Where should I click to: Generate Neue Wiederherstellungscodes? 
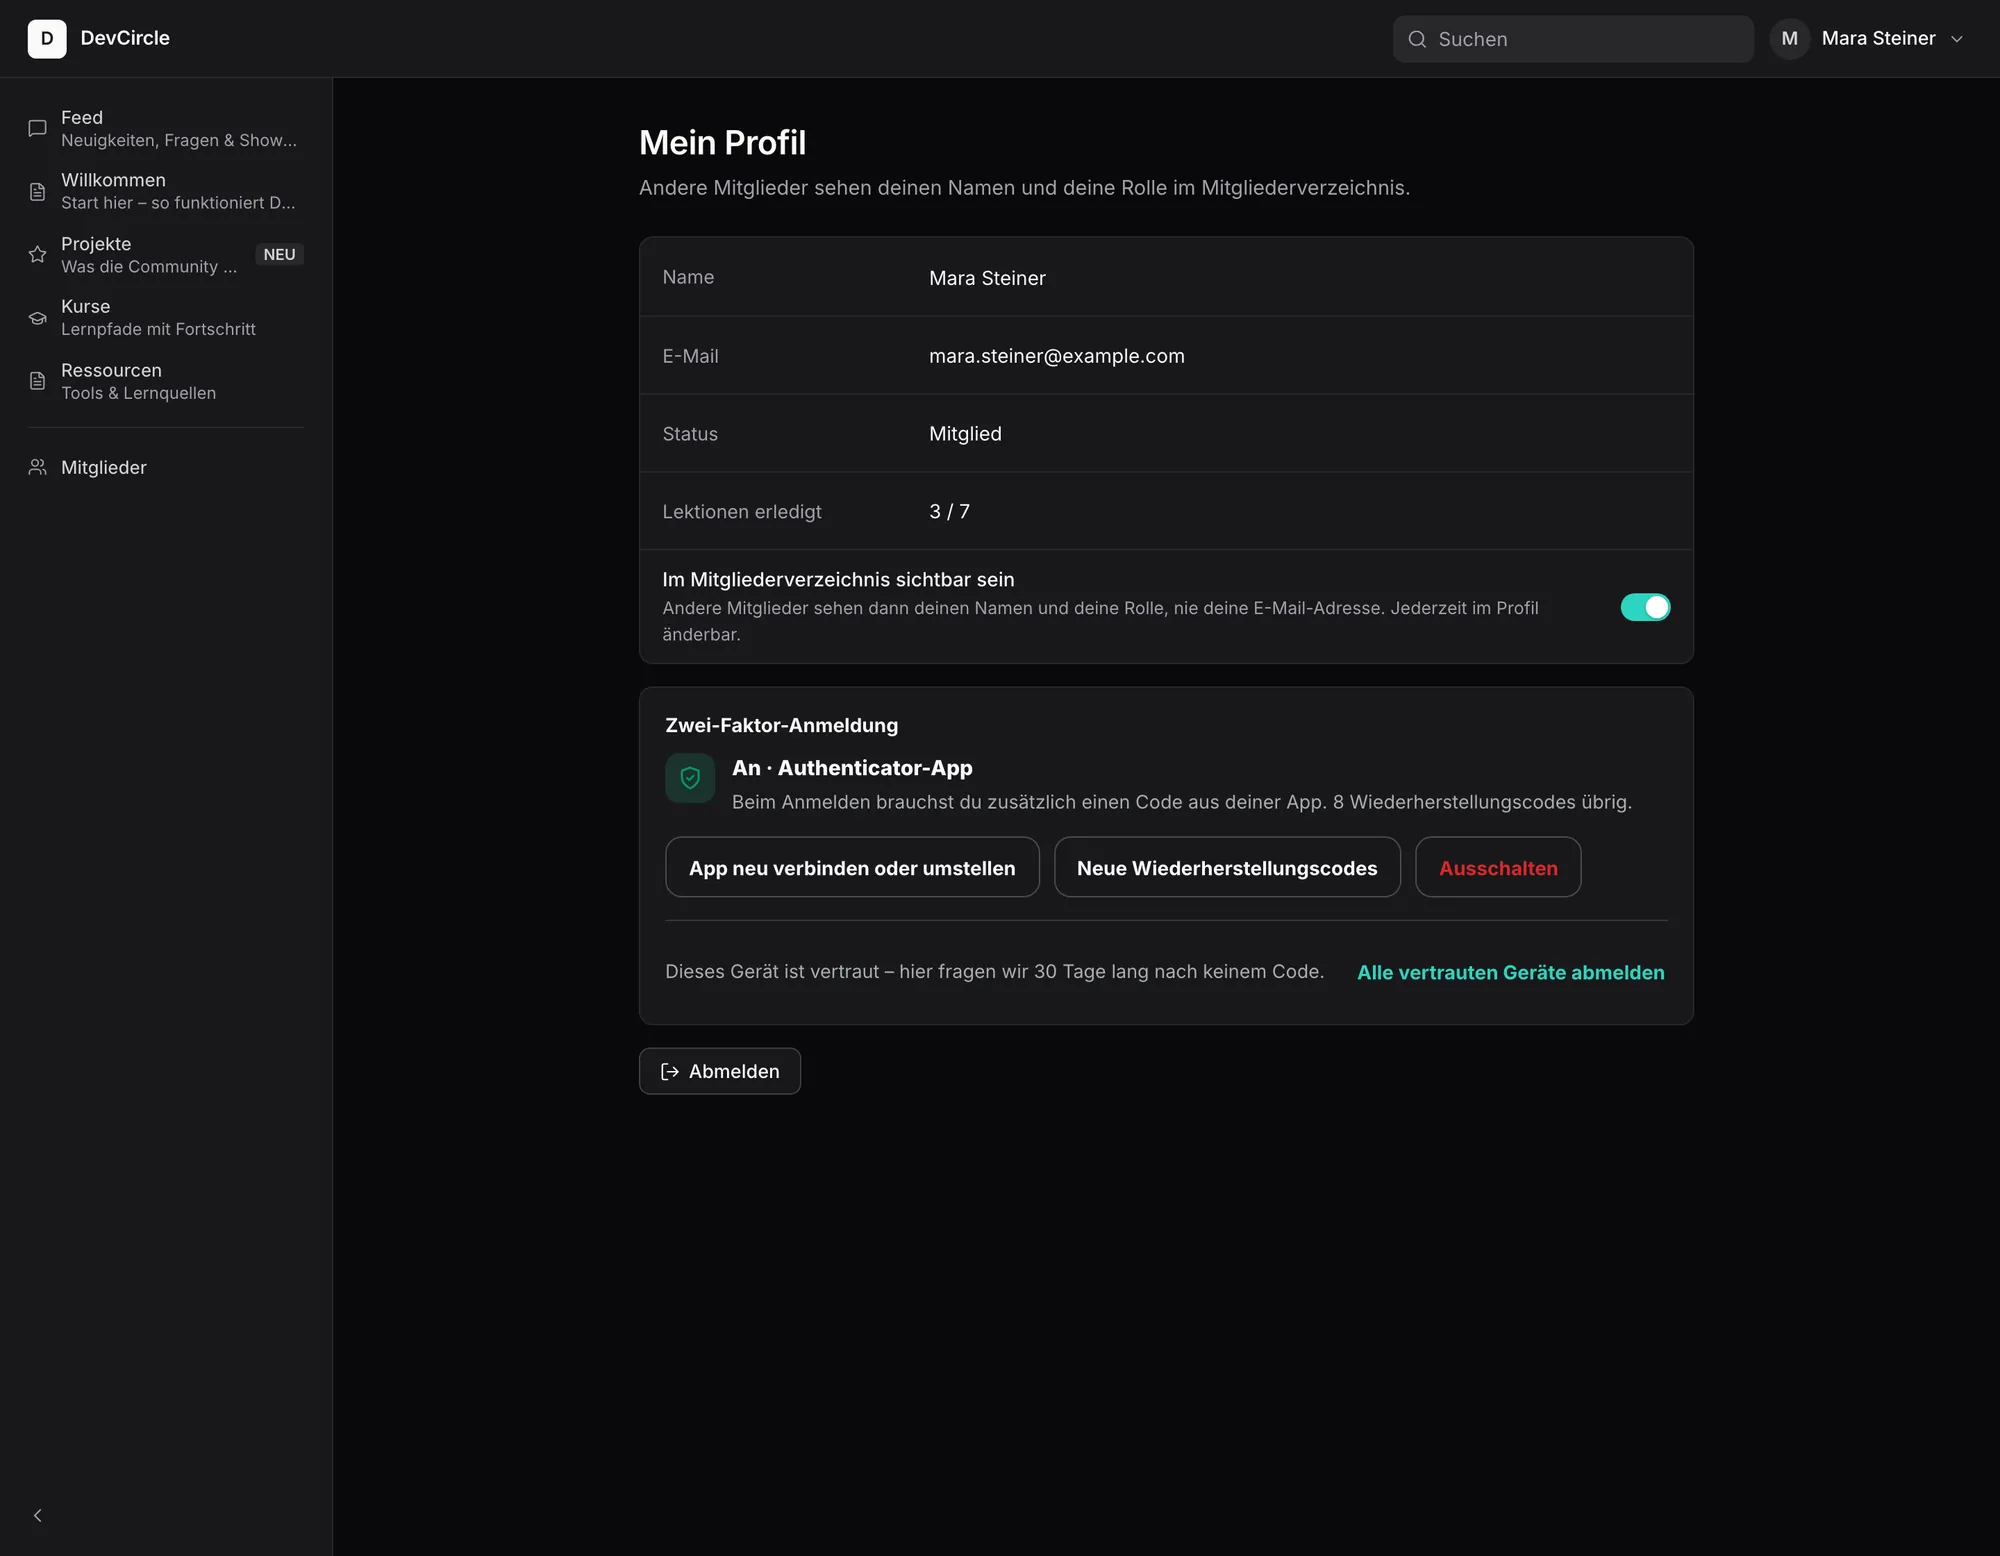pos(1227,867)
